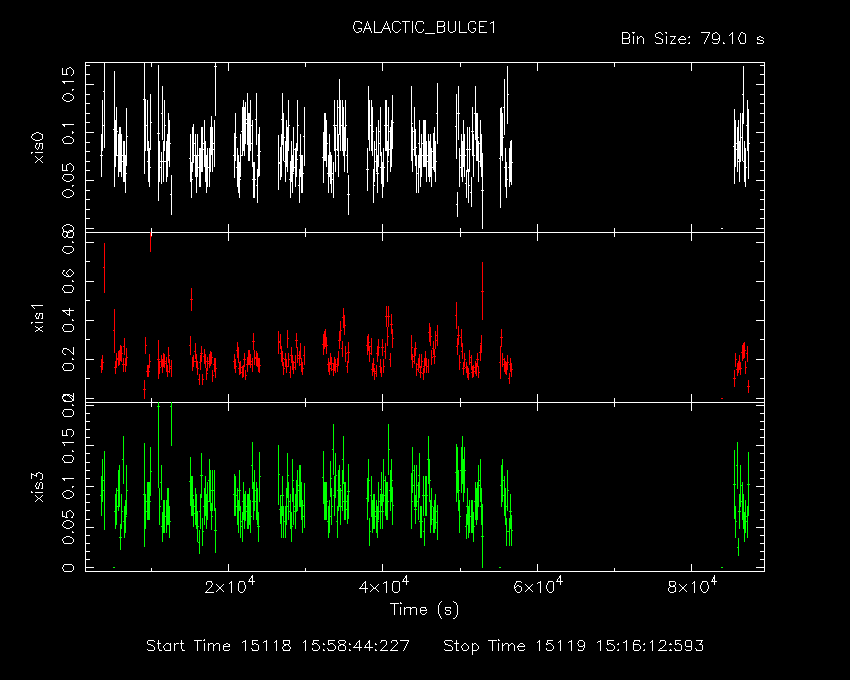Click the xis1 axis label

point(38,318)
